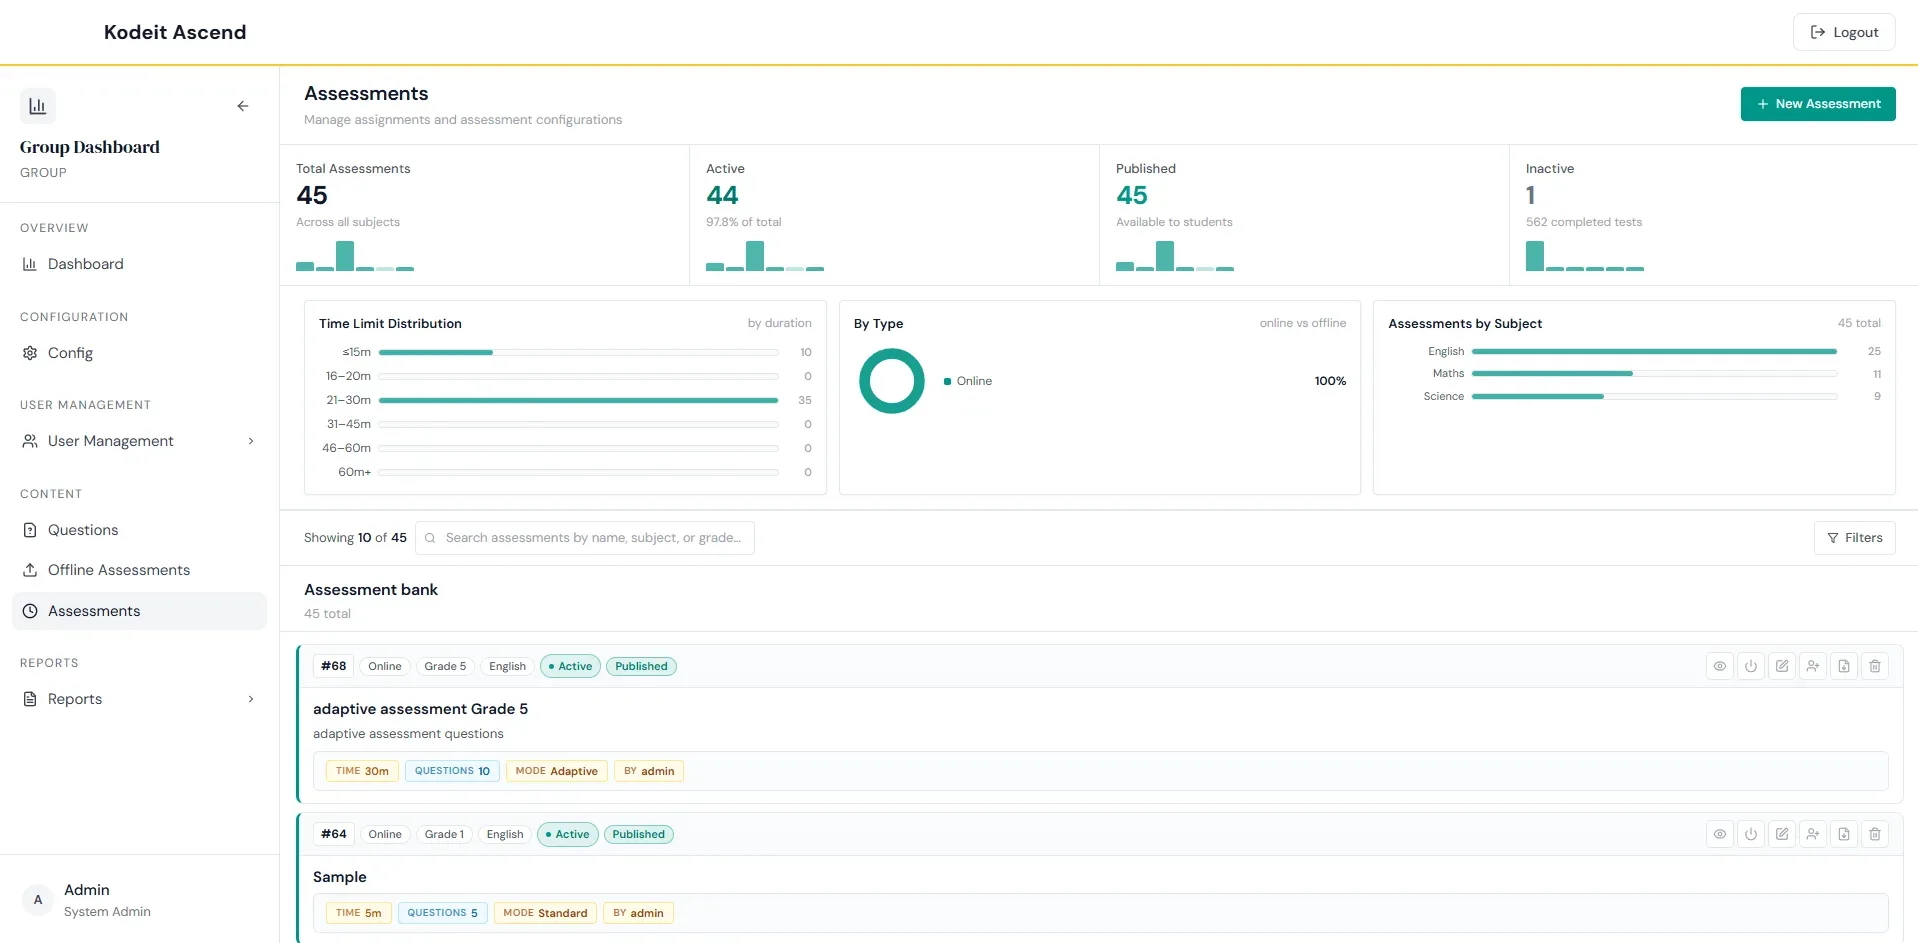Image resolution: width=1918 pixels, height=943 pixels.
Task: Click the Group Dashboard chart icon
Action: pyautogui.click(x=38, y=106)
